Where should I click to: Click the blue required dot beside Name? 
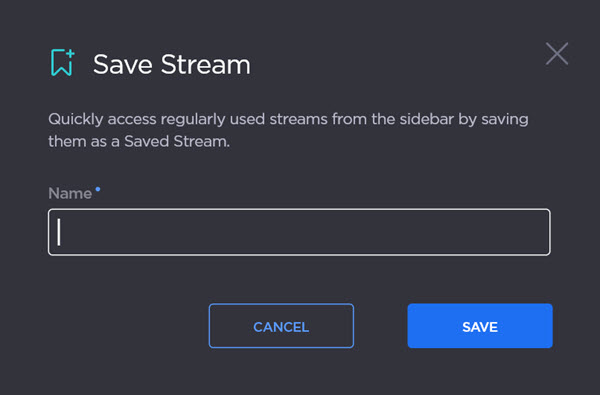(98, 189)
